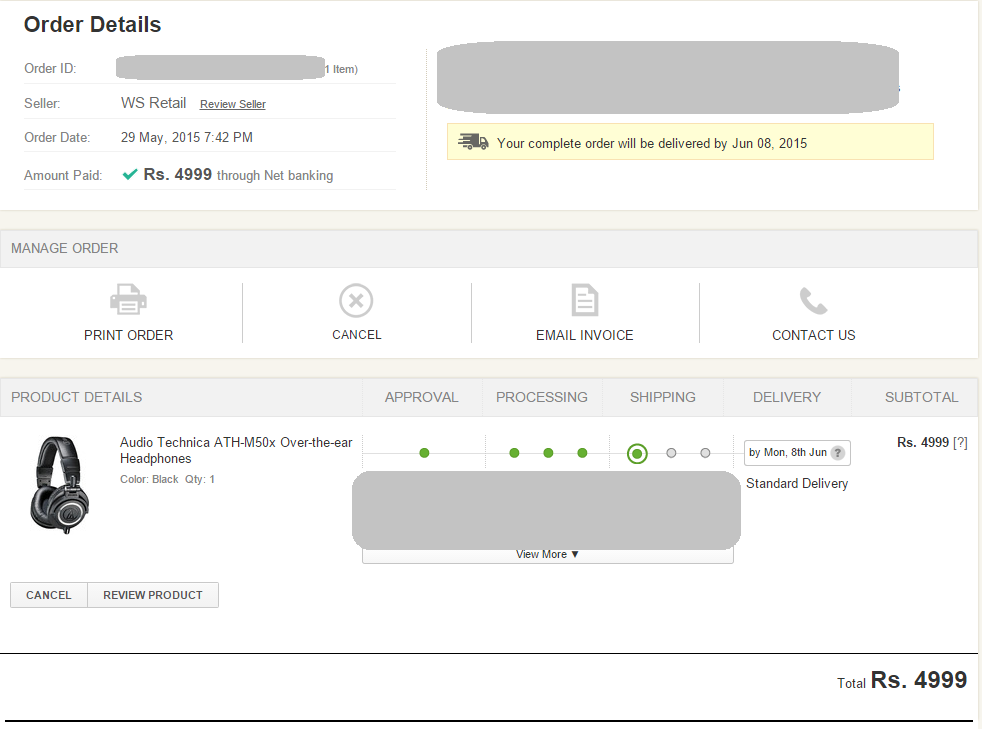The height and width of the screenshot is (729, 982).
Task: Click the first Processing stage green dot
Action: (514, 453)
